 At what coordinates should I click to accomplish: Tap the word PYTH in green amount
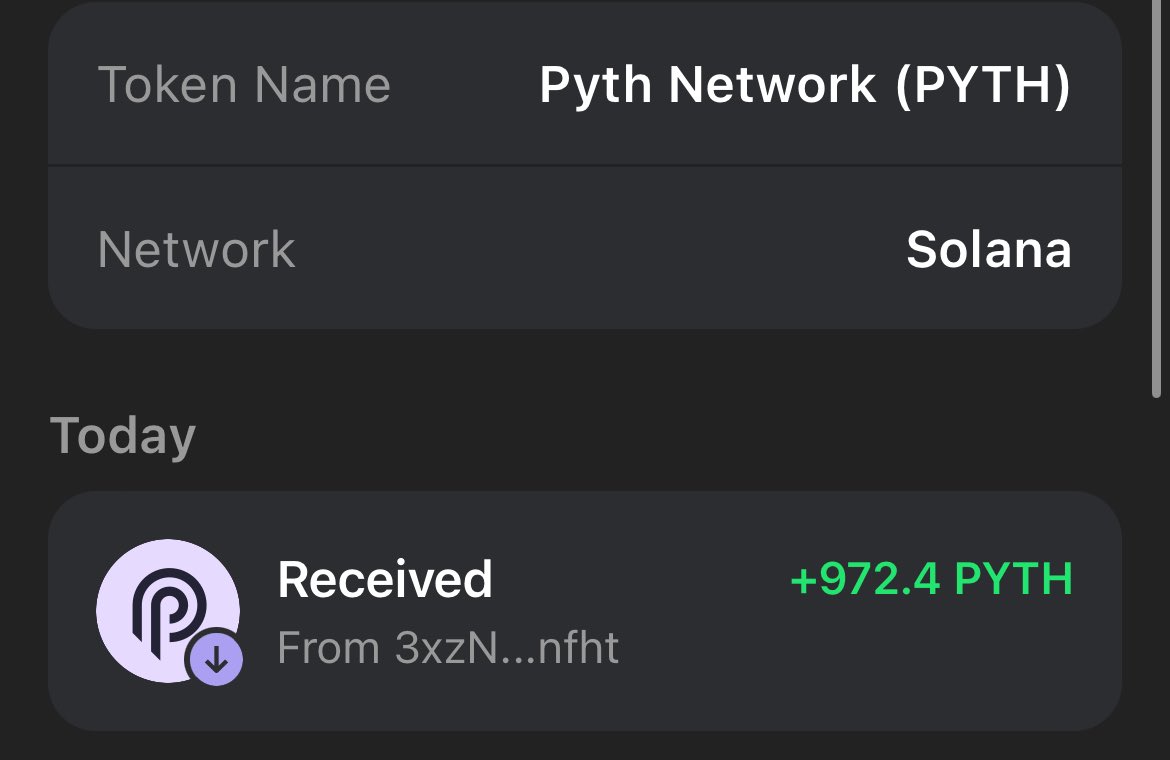[x=1013, y=580]
